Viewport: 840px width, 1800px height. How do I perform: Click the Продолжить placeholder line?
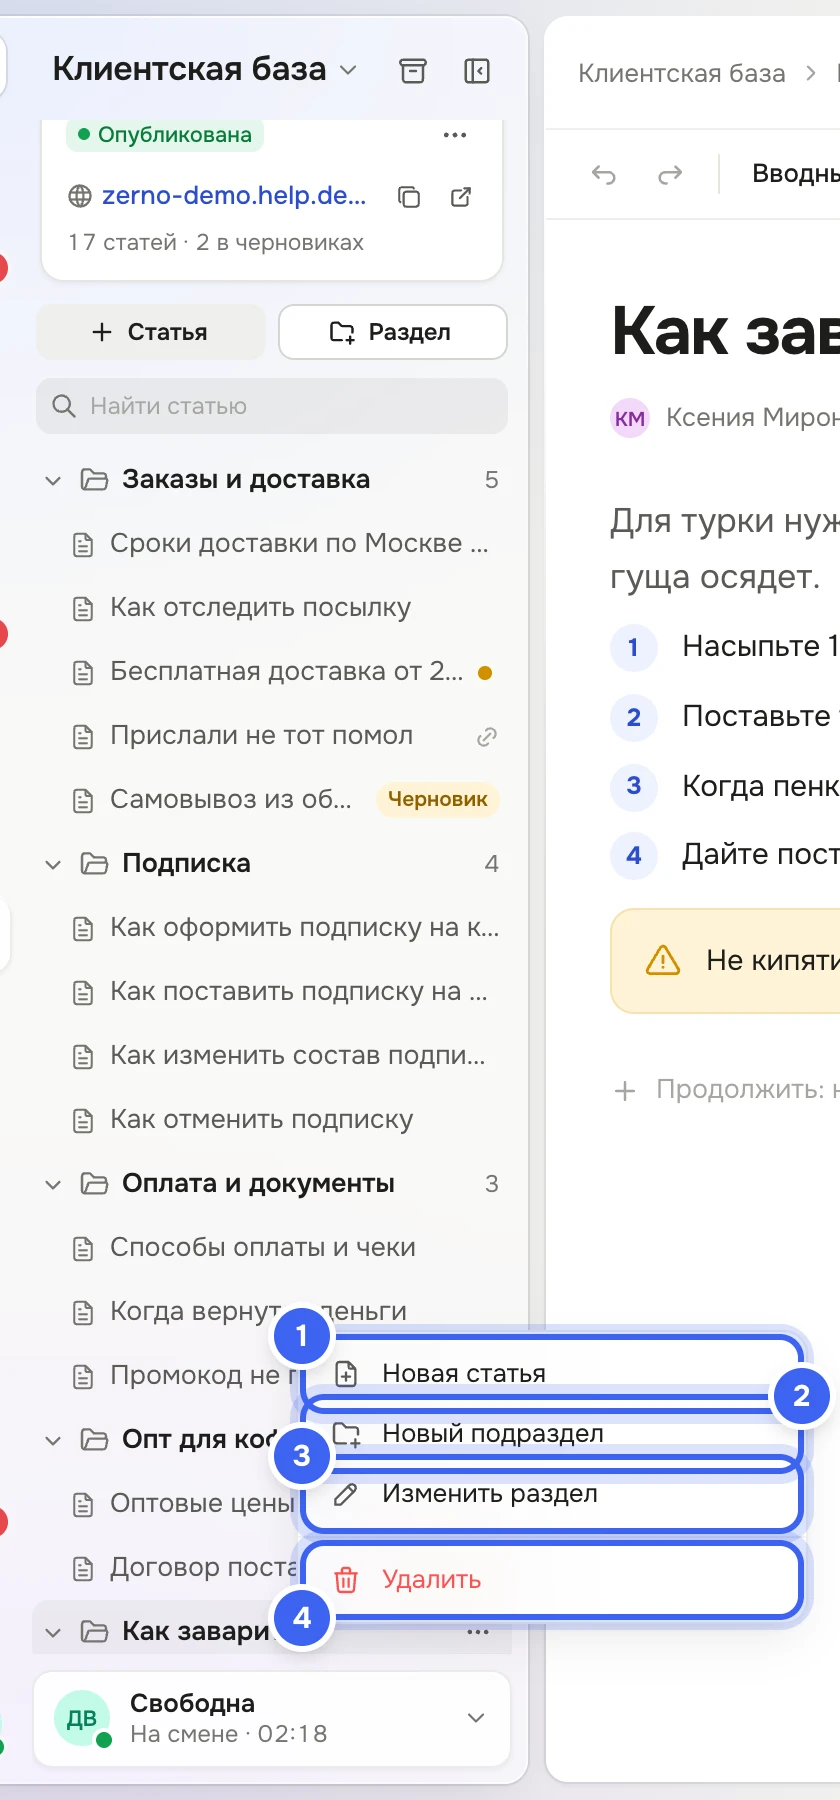click(x=748, y=1089)
